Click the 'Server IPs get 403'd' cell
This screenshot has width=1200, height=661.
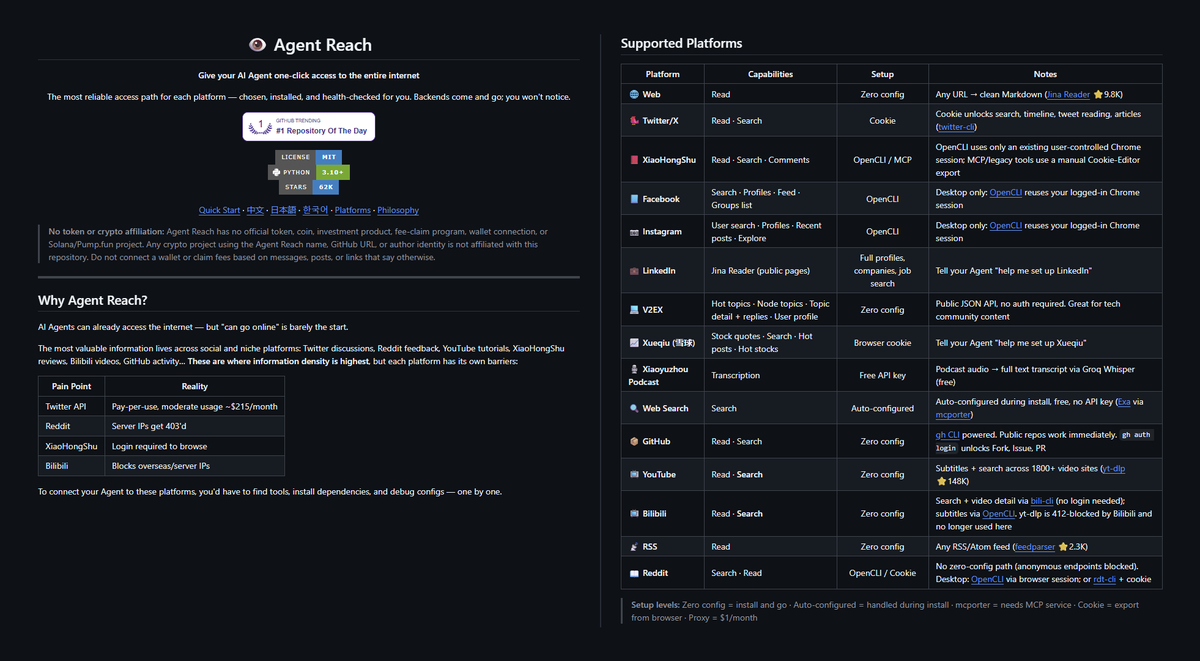click(x=194, y=426)
